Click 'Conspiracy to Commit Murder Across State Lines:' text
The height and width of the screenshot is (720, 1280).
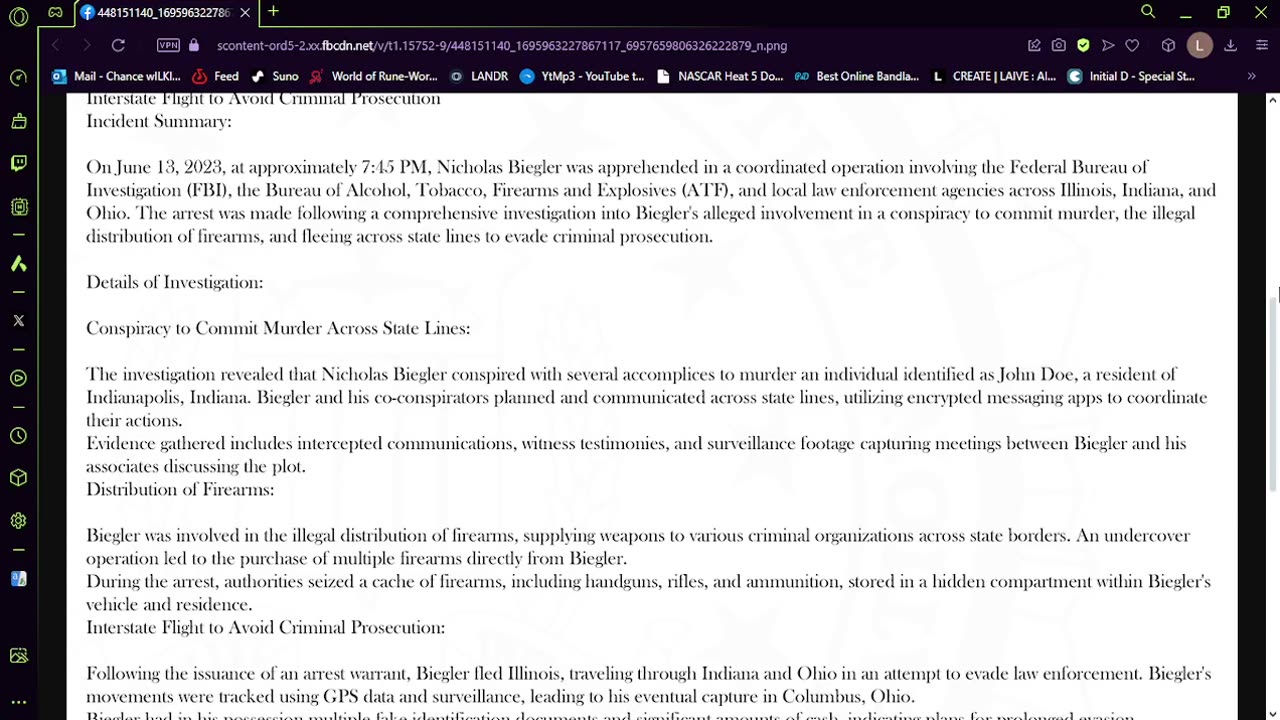[278, 328]
